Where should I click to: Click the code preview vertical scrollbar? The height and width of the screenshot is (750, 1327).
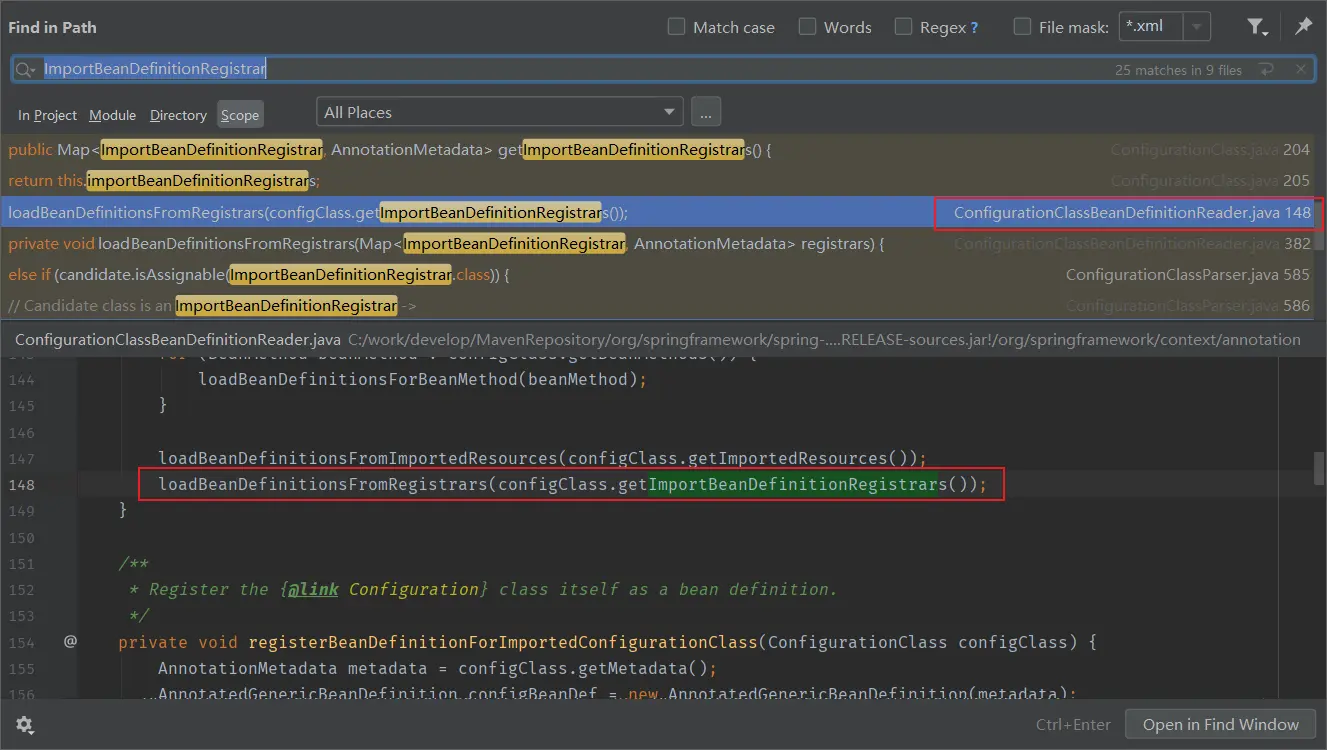[1320, 467]
